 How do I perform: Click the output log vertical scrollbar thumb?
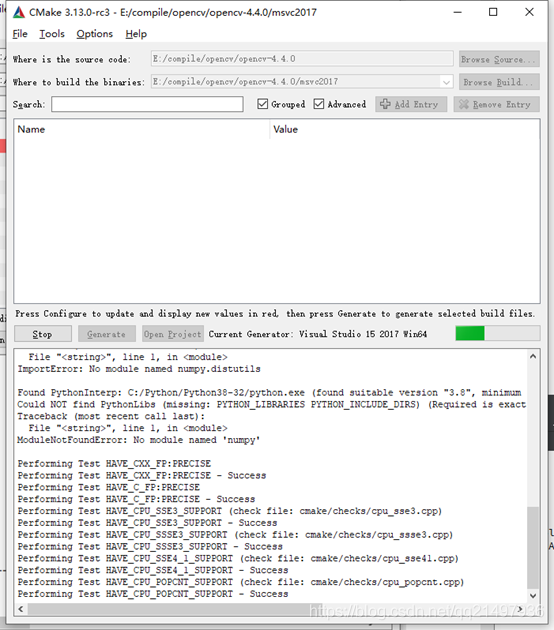tap(533, 548)
